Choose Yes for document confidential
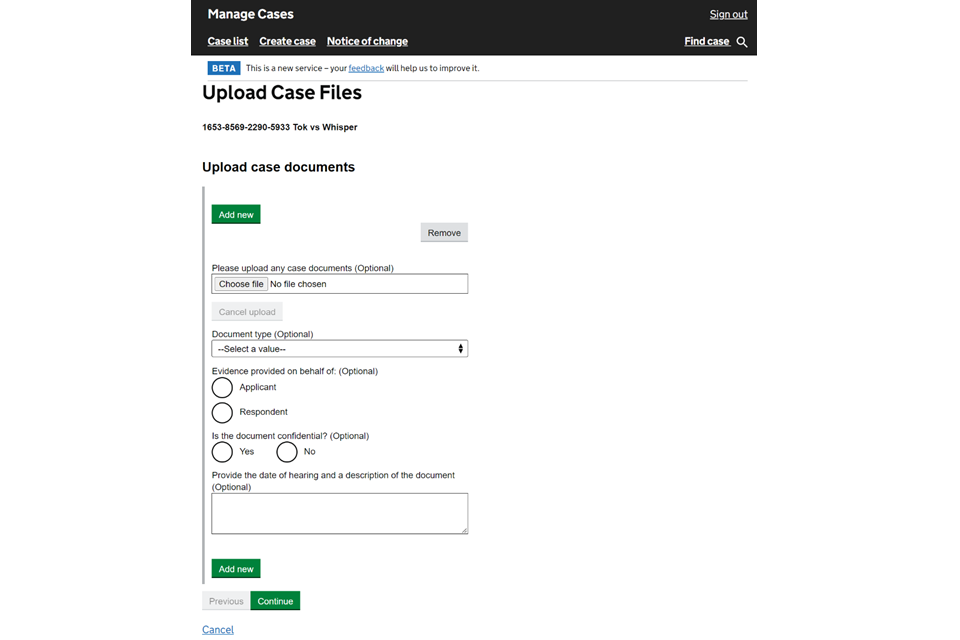Image resolution: width=960 pixels, height=640 pixels. coord(222,452)
